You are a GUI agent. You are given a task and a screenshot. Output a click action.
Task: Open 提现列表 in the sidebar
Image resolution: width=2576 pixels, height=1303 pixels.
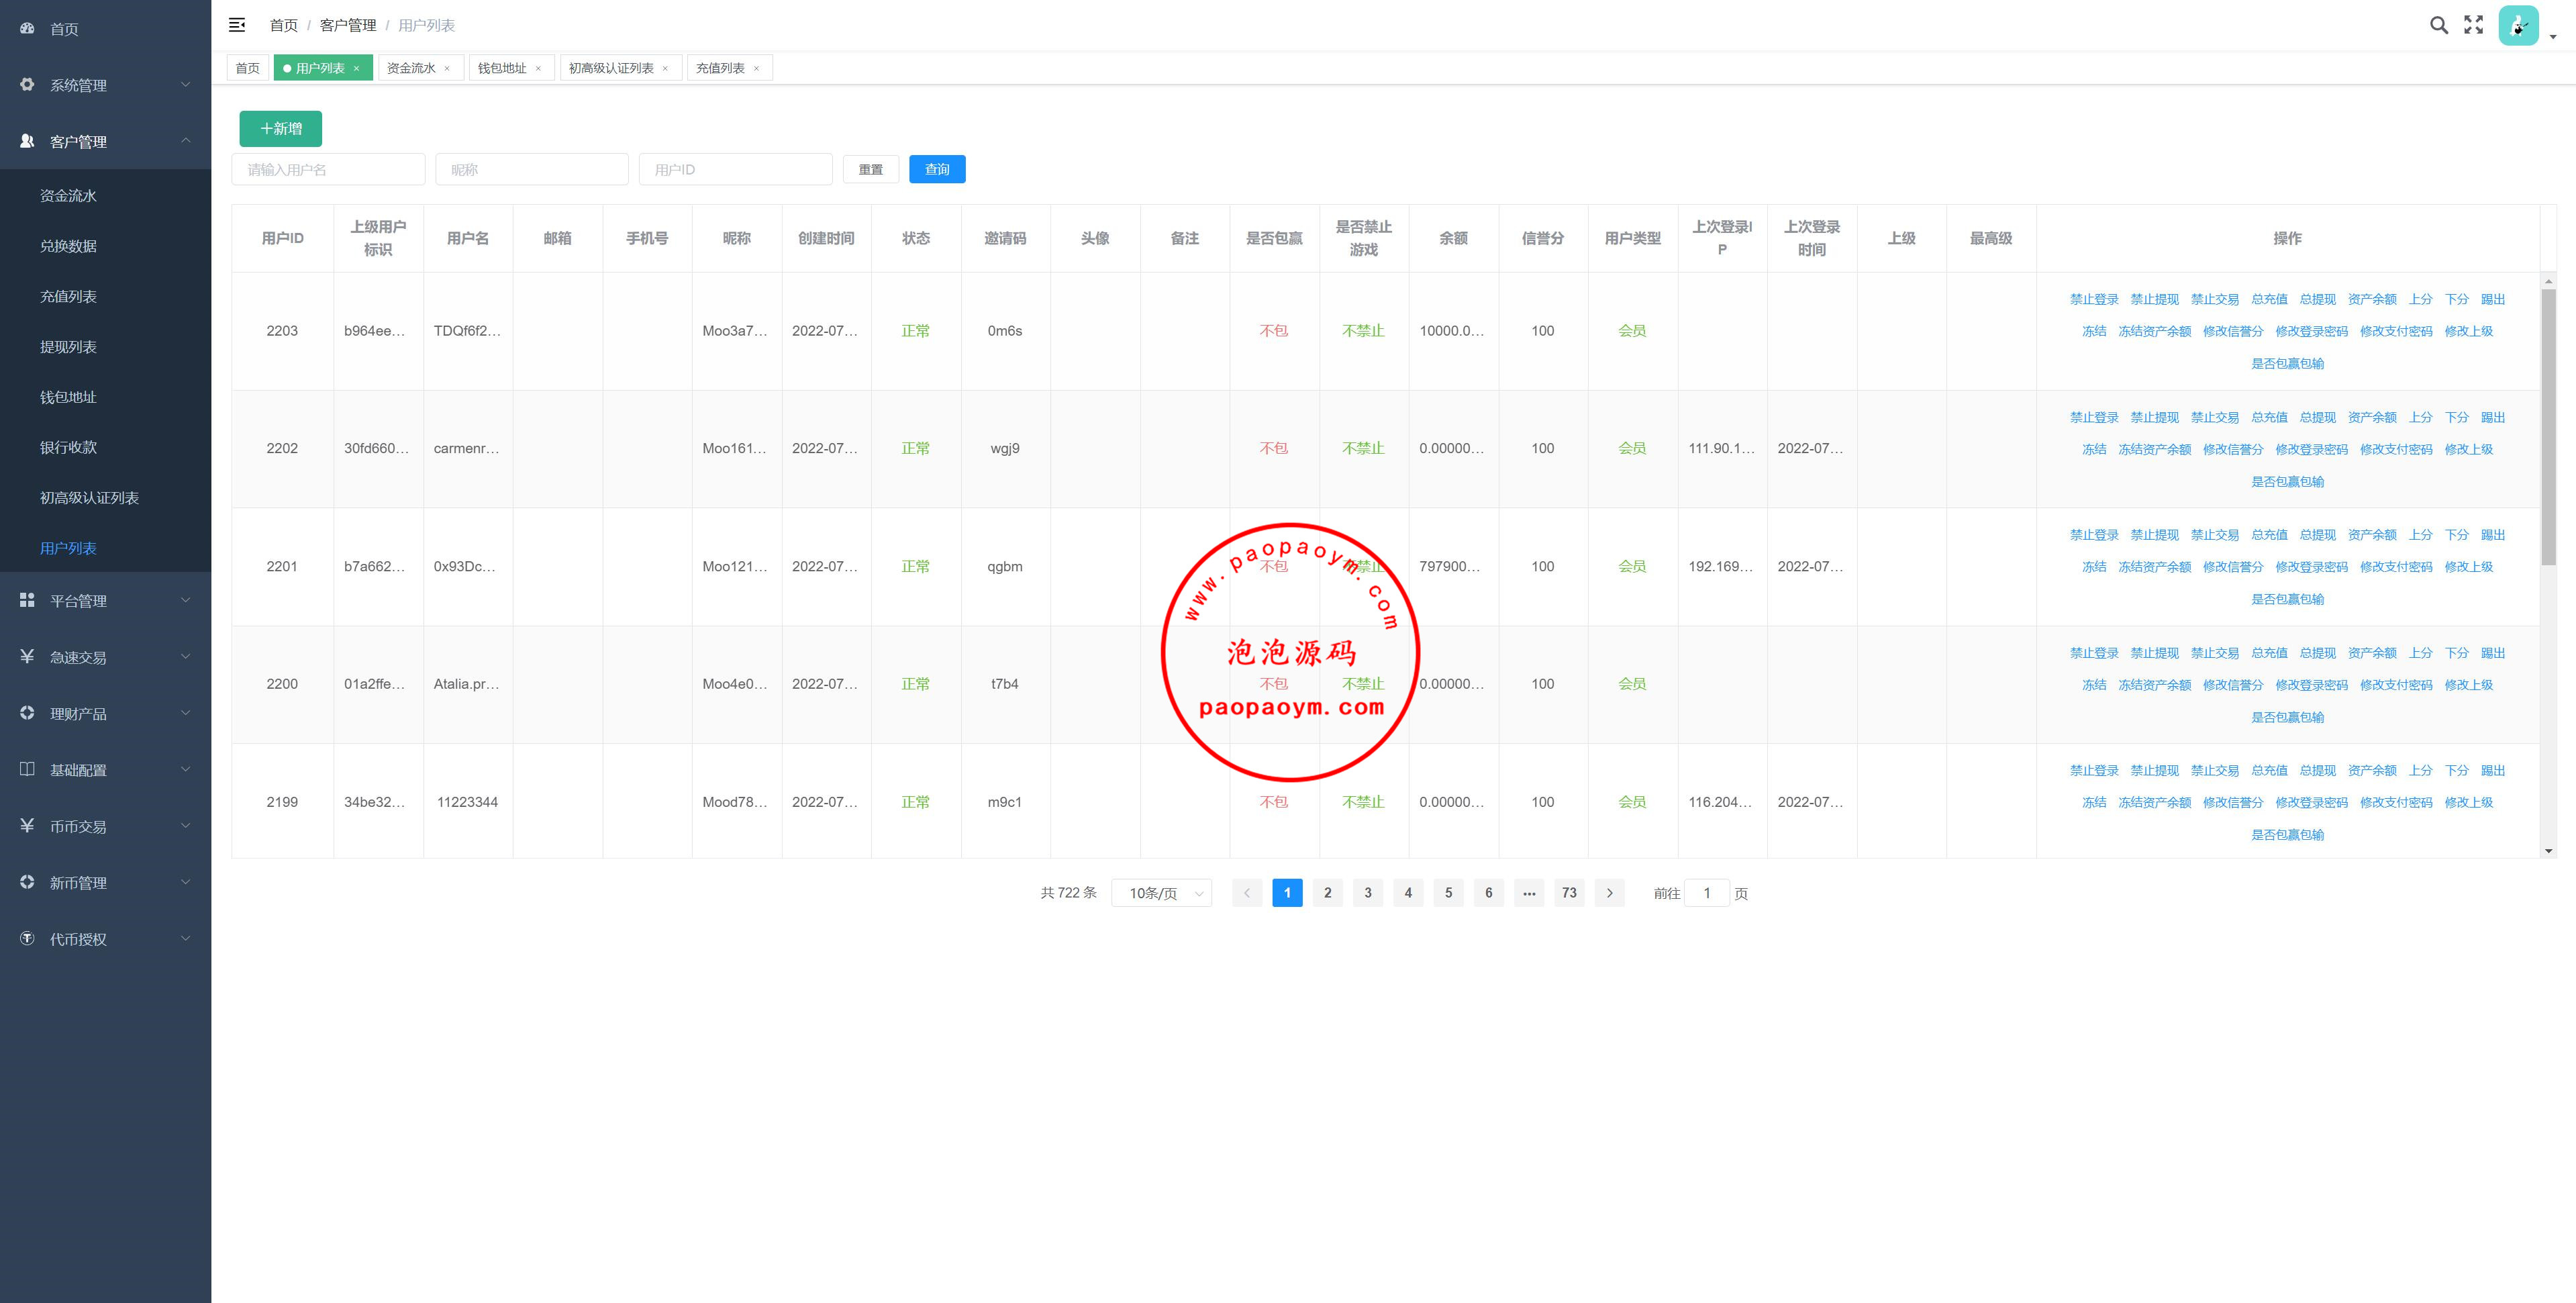pos(68,346)
